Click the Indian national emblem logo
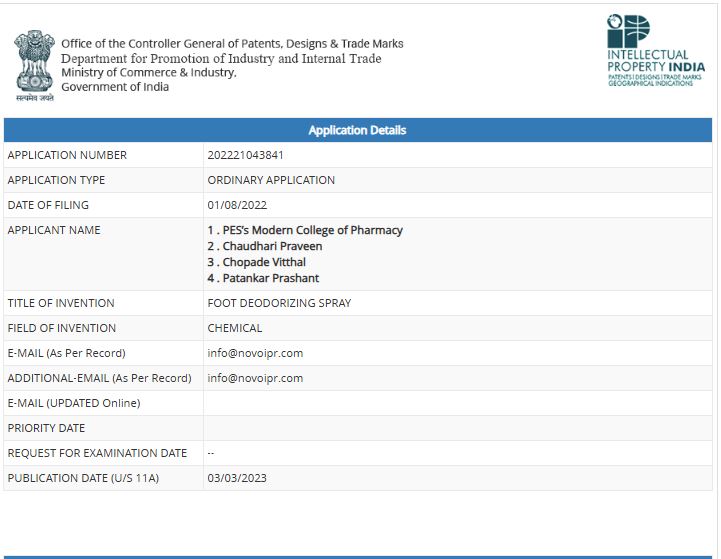The height and width of the screenshot is (559, 721). (34, 66)
